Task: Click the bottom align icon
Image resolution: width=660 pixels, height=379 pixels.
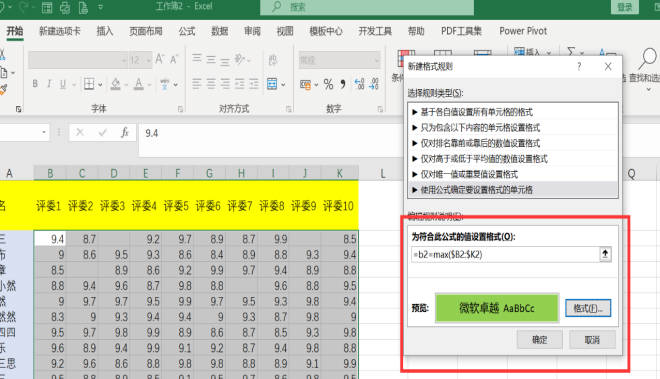Action: coord(225,61)
